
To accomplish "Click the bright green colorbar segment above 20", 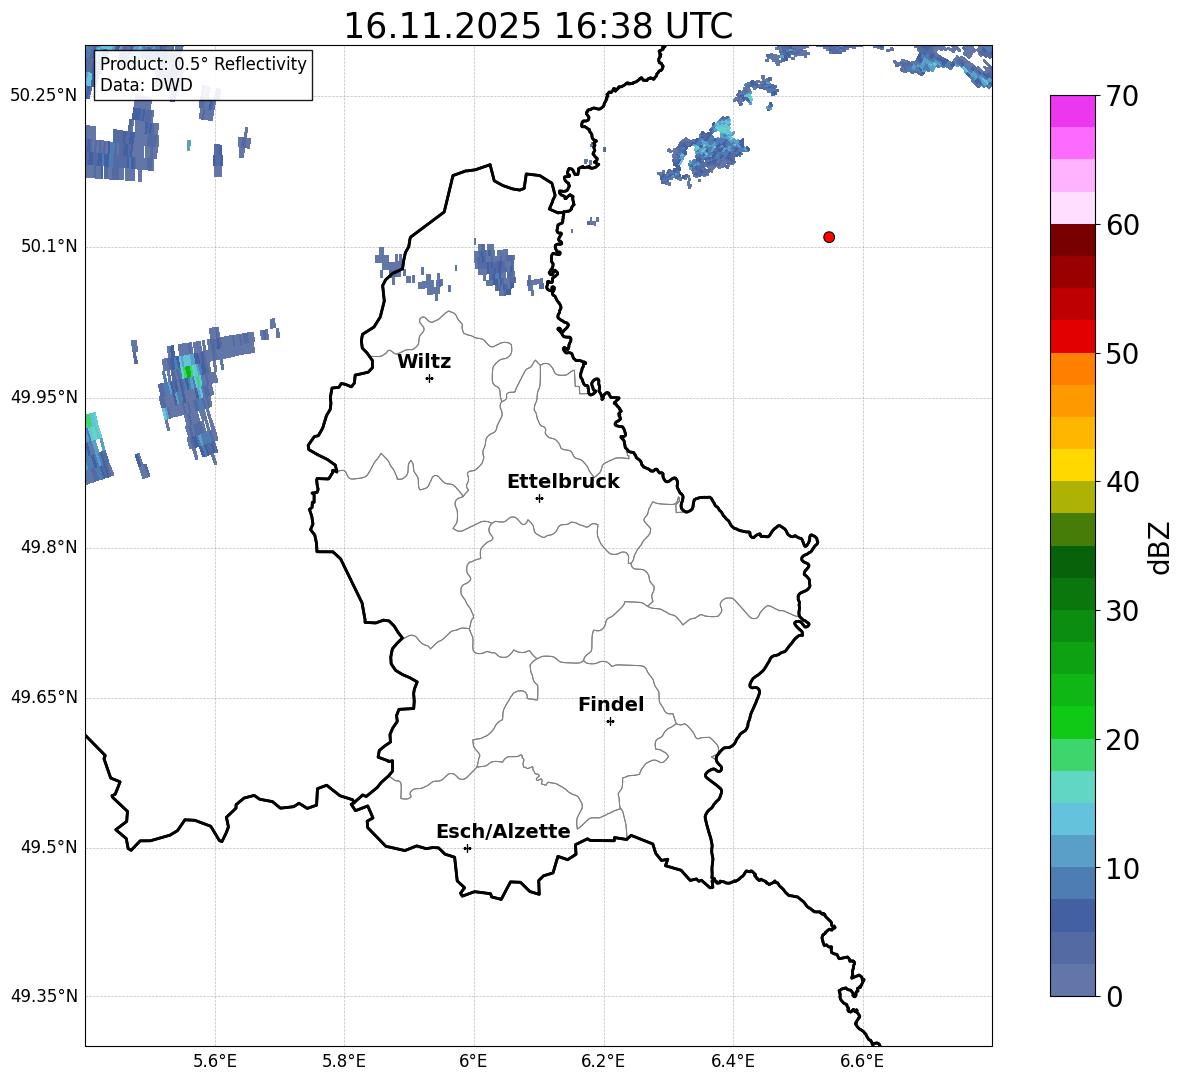I will (1072, 722).
